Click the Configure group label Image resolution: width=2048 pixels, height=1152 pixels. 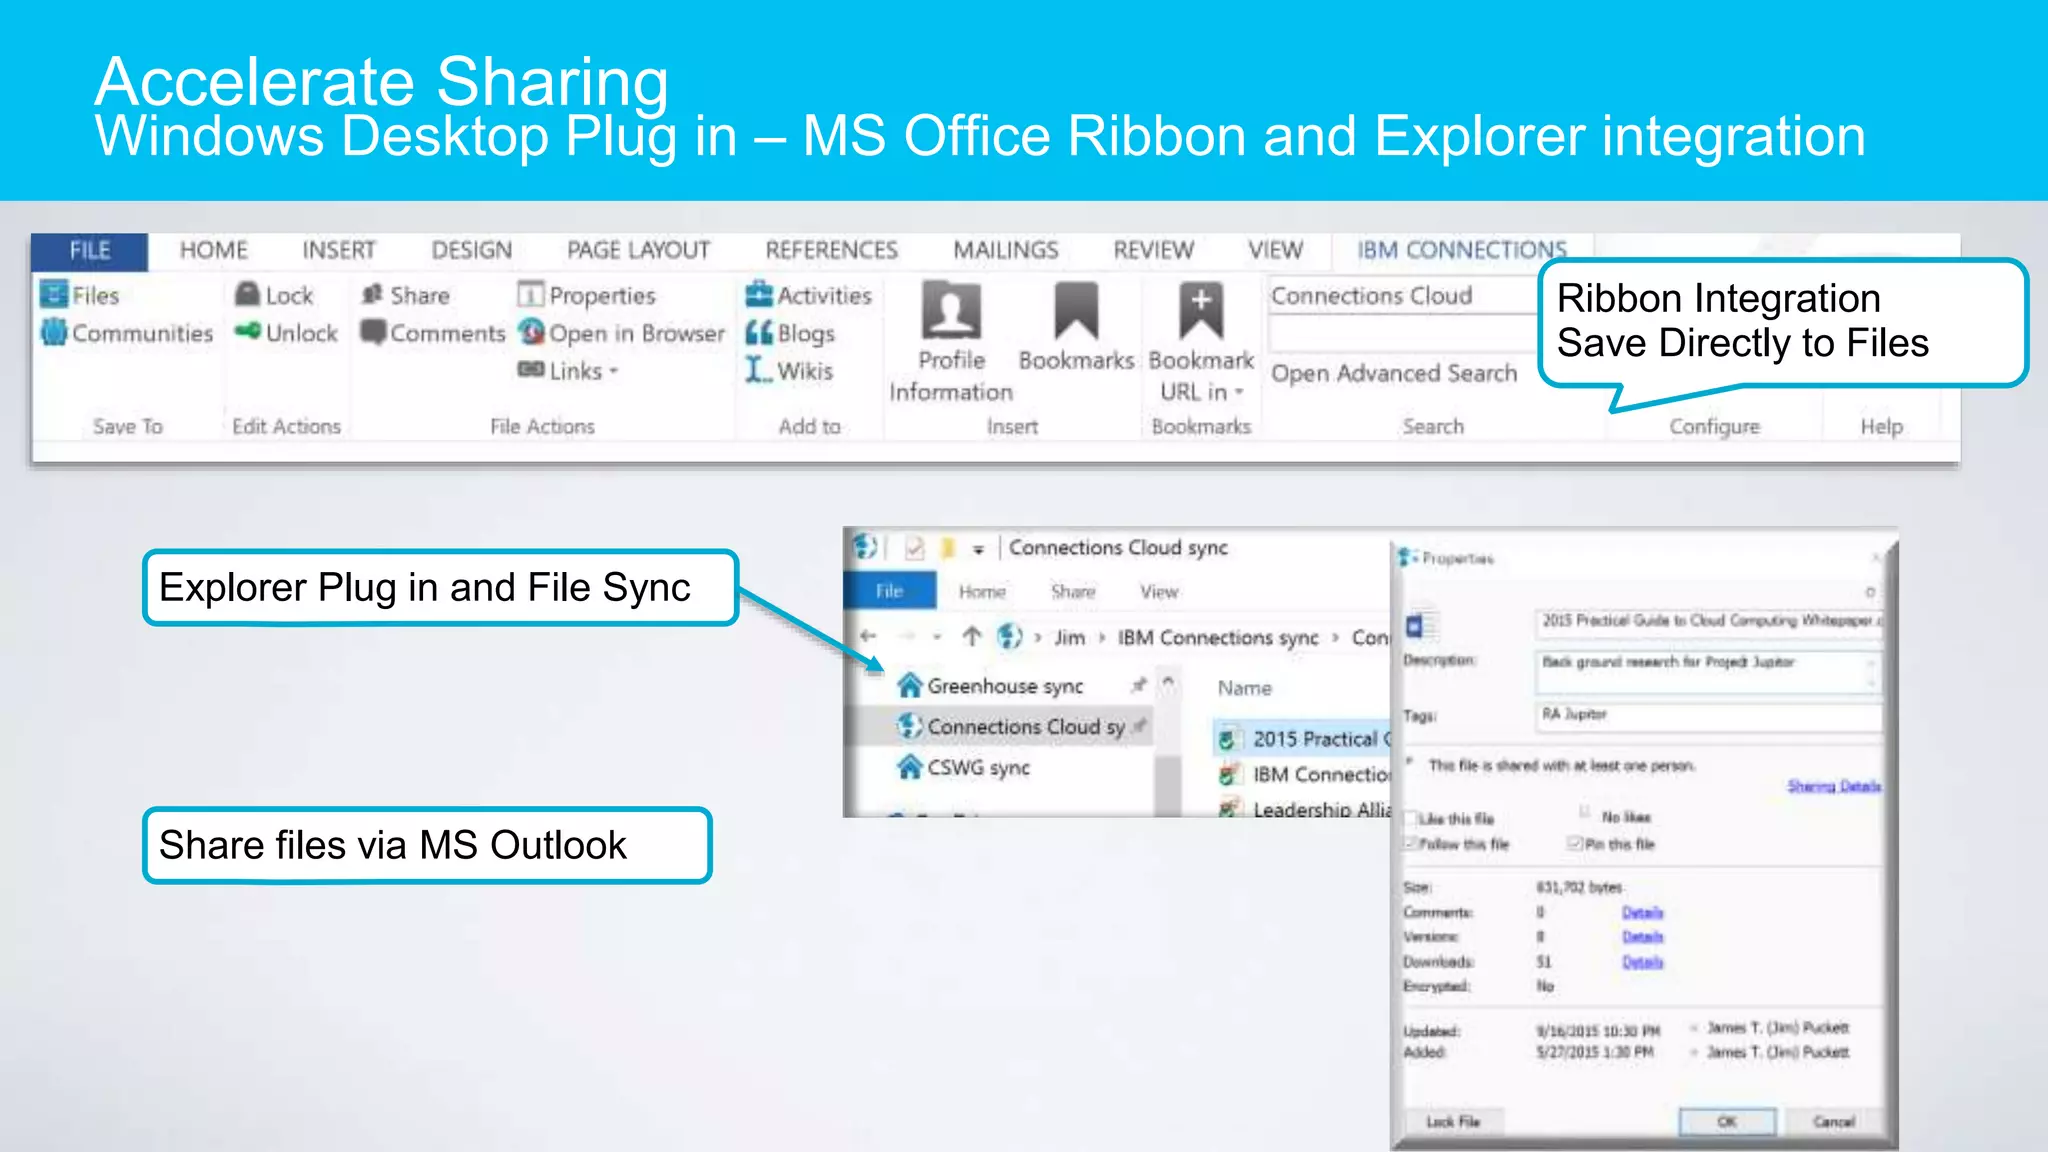[1714, 427]
